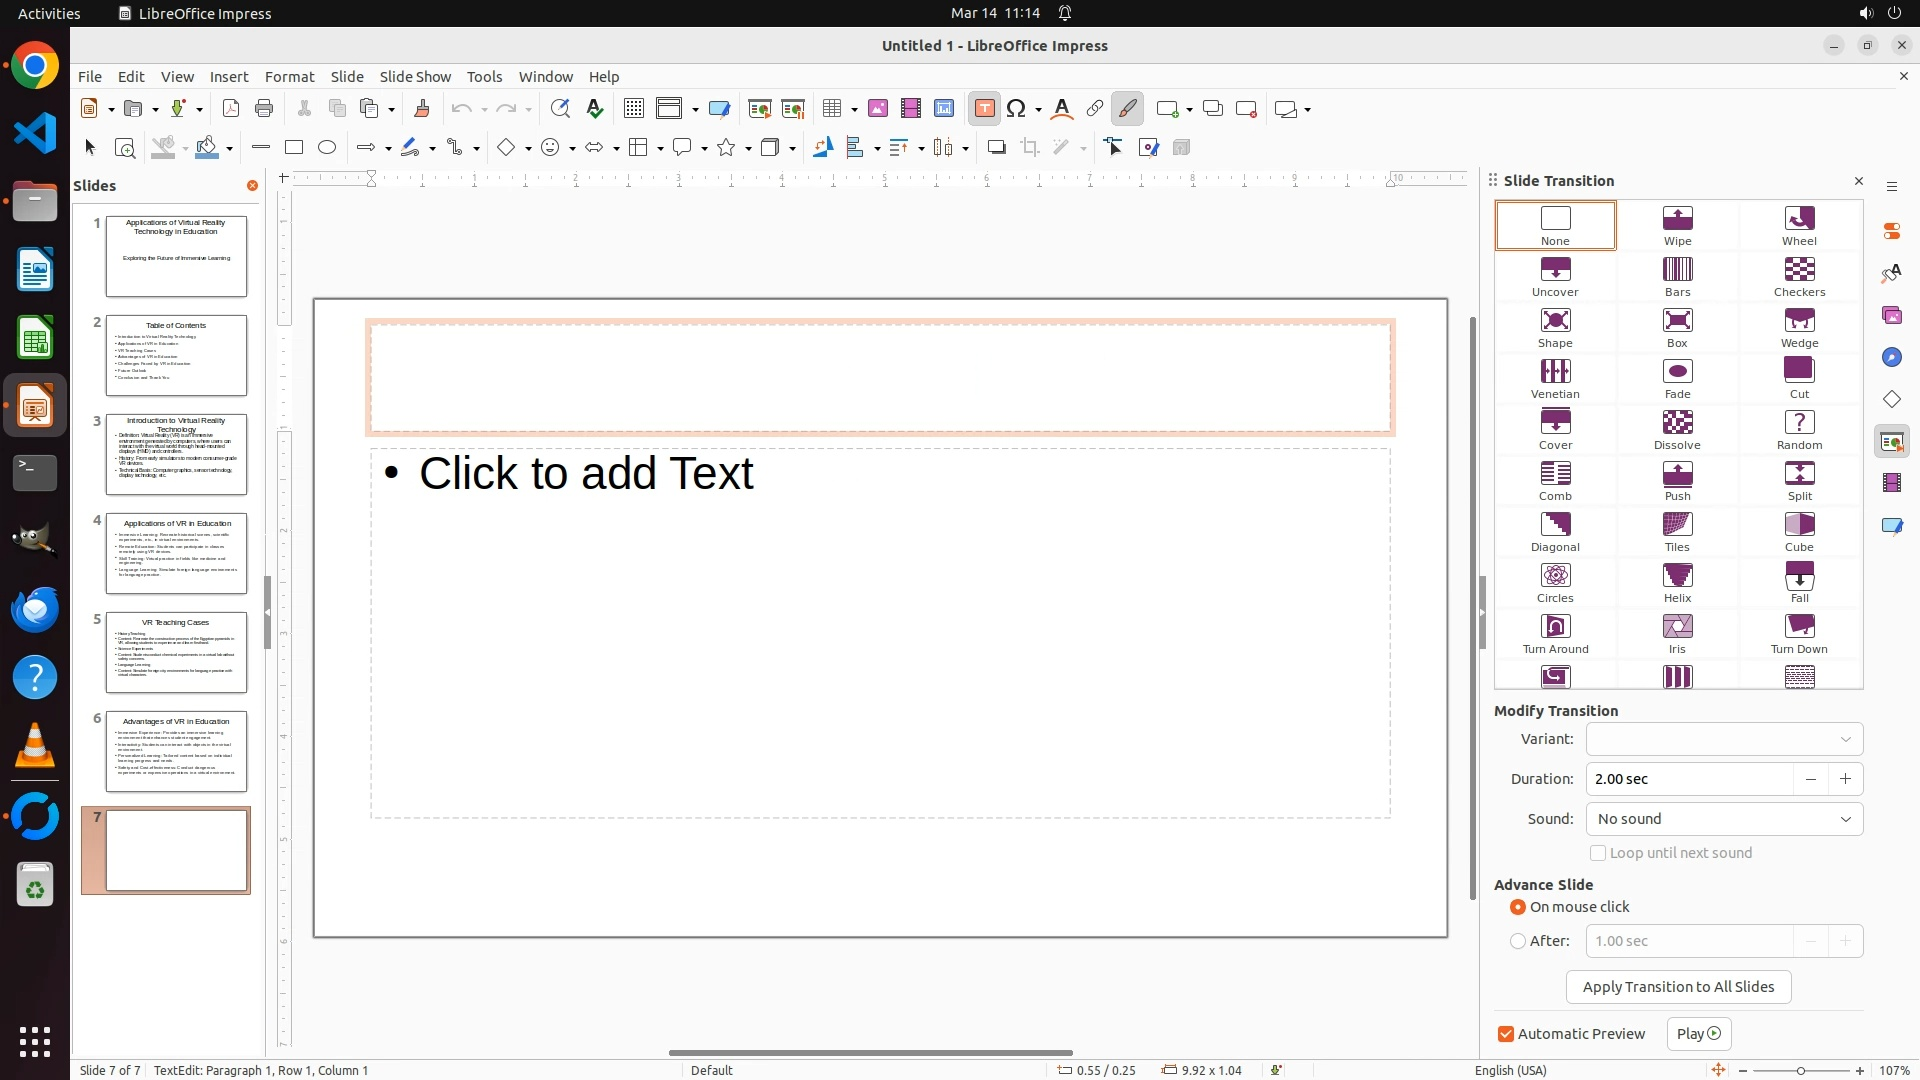Click the zoom slider in status bar

(x=1801, y=1070)
